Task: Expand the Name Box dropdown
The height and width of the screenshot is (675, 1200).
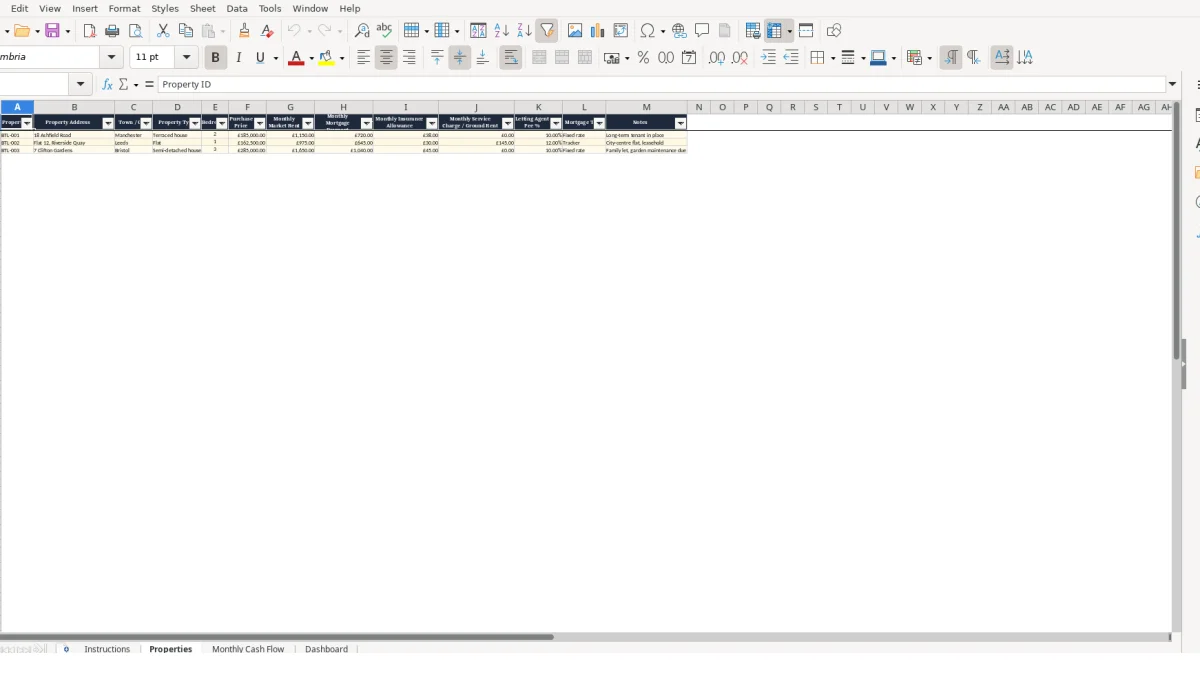Action: coord(80,85)
